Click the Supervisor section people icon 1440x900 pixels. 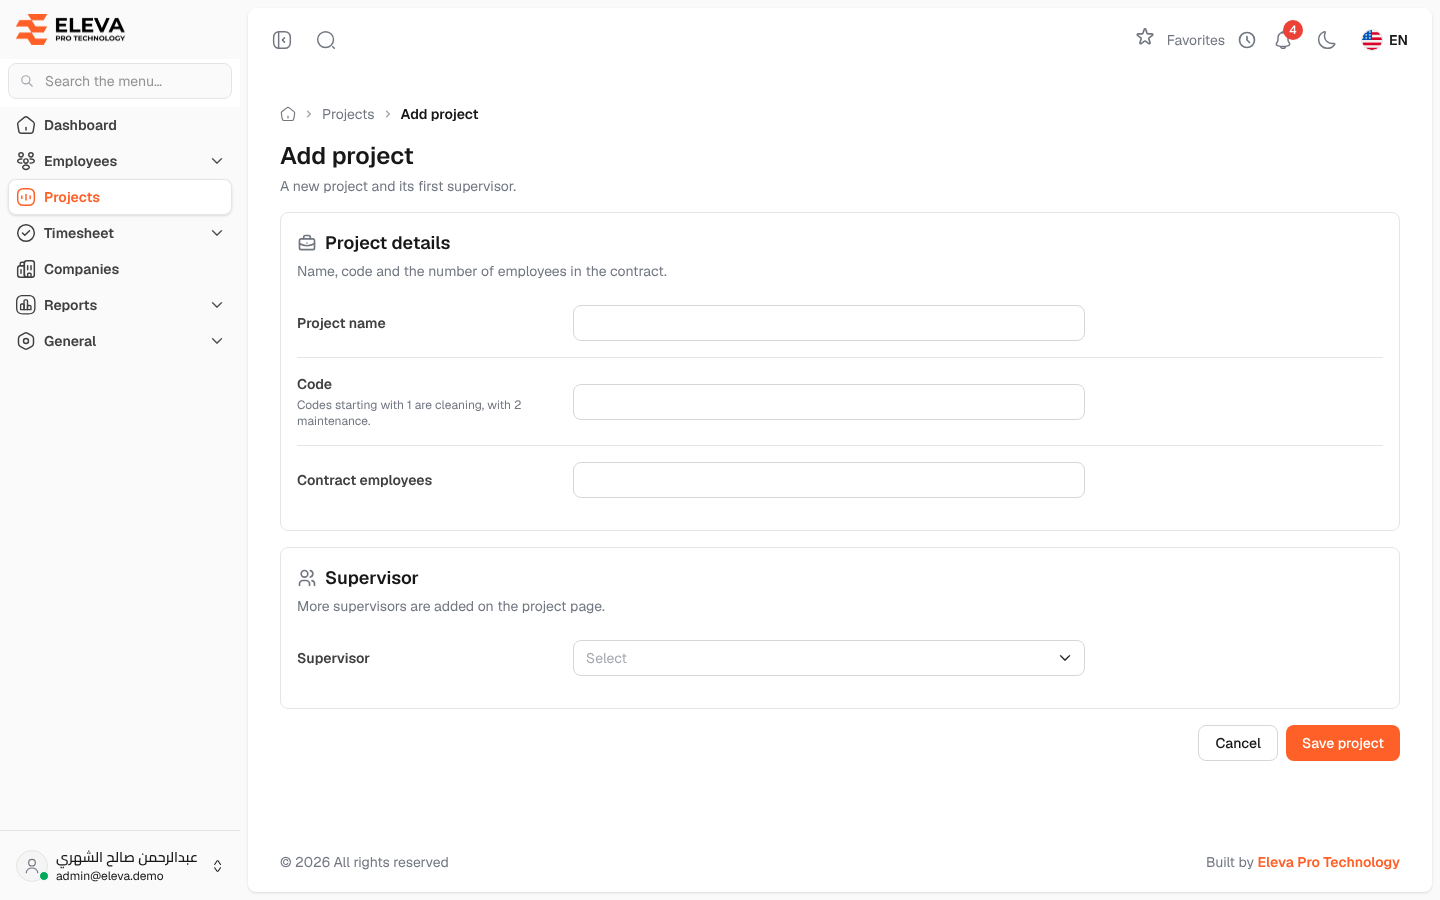[307, 578]
